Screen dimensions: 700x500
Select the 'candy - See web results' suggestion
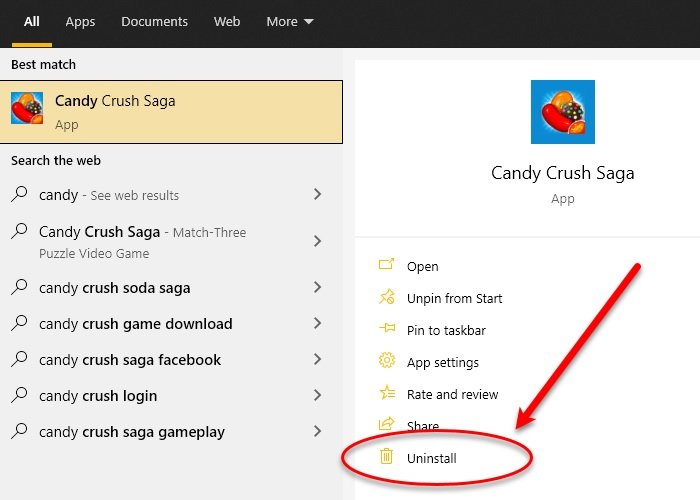pos(171,195)
